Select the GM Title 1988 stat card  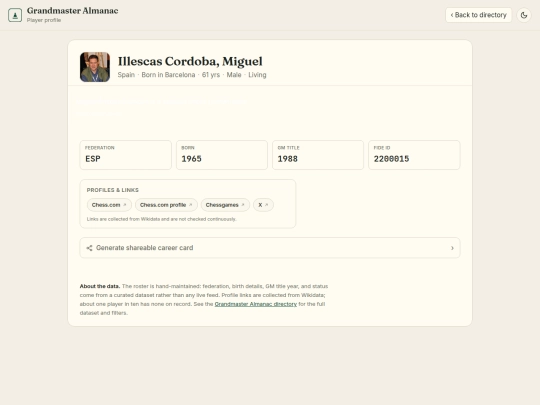coord(318,155)
